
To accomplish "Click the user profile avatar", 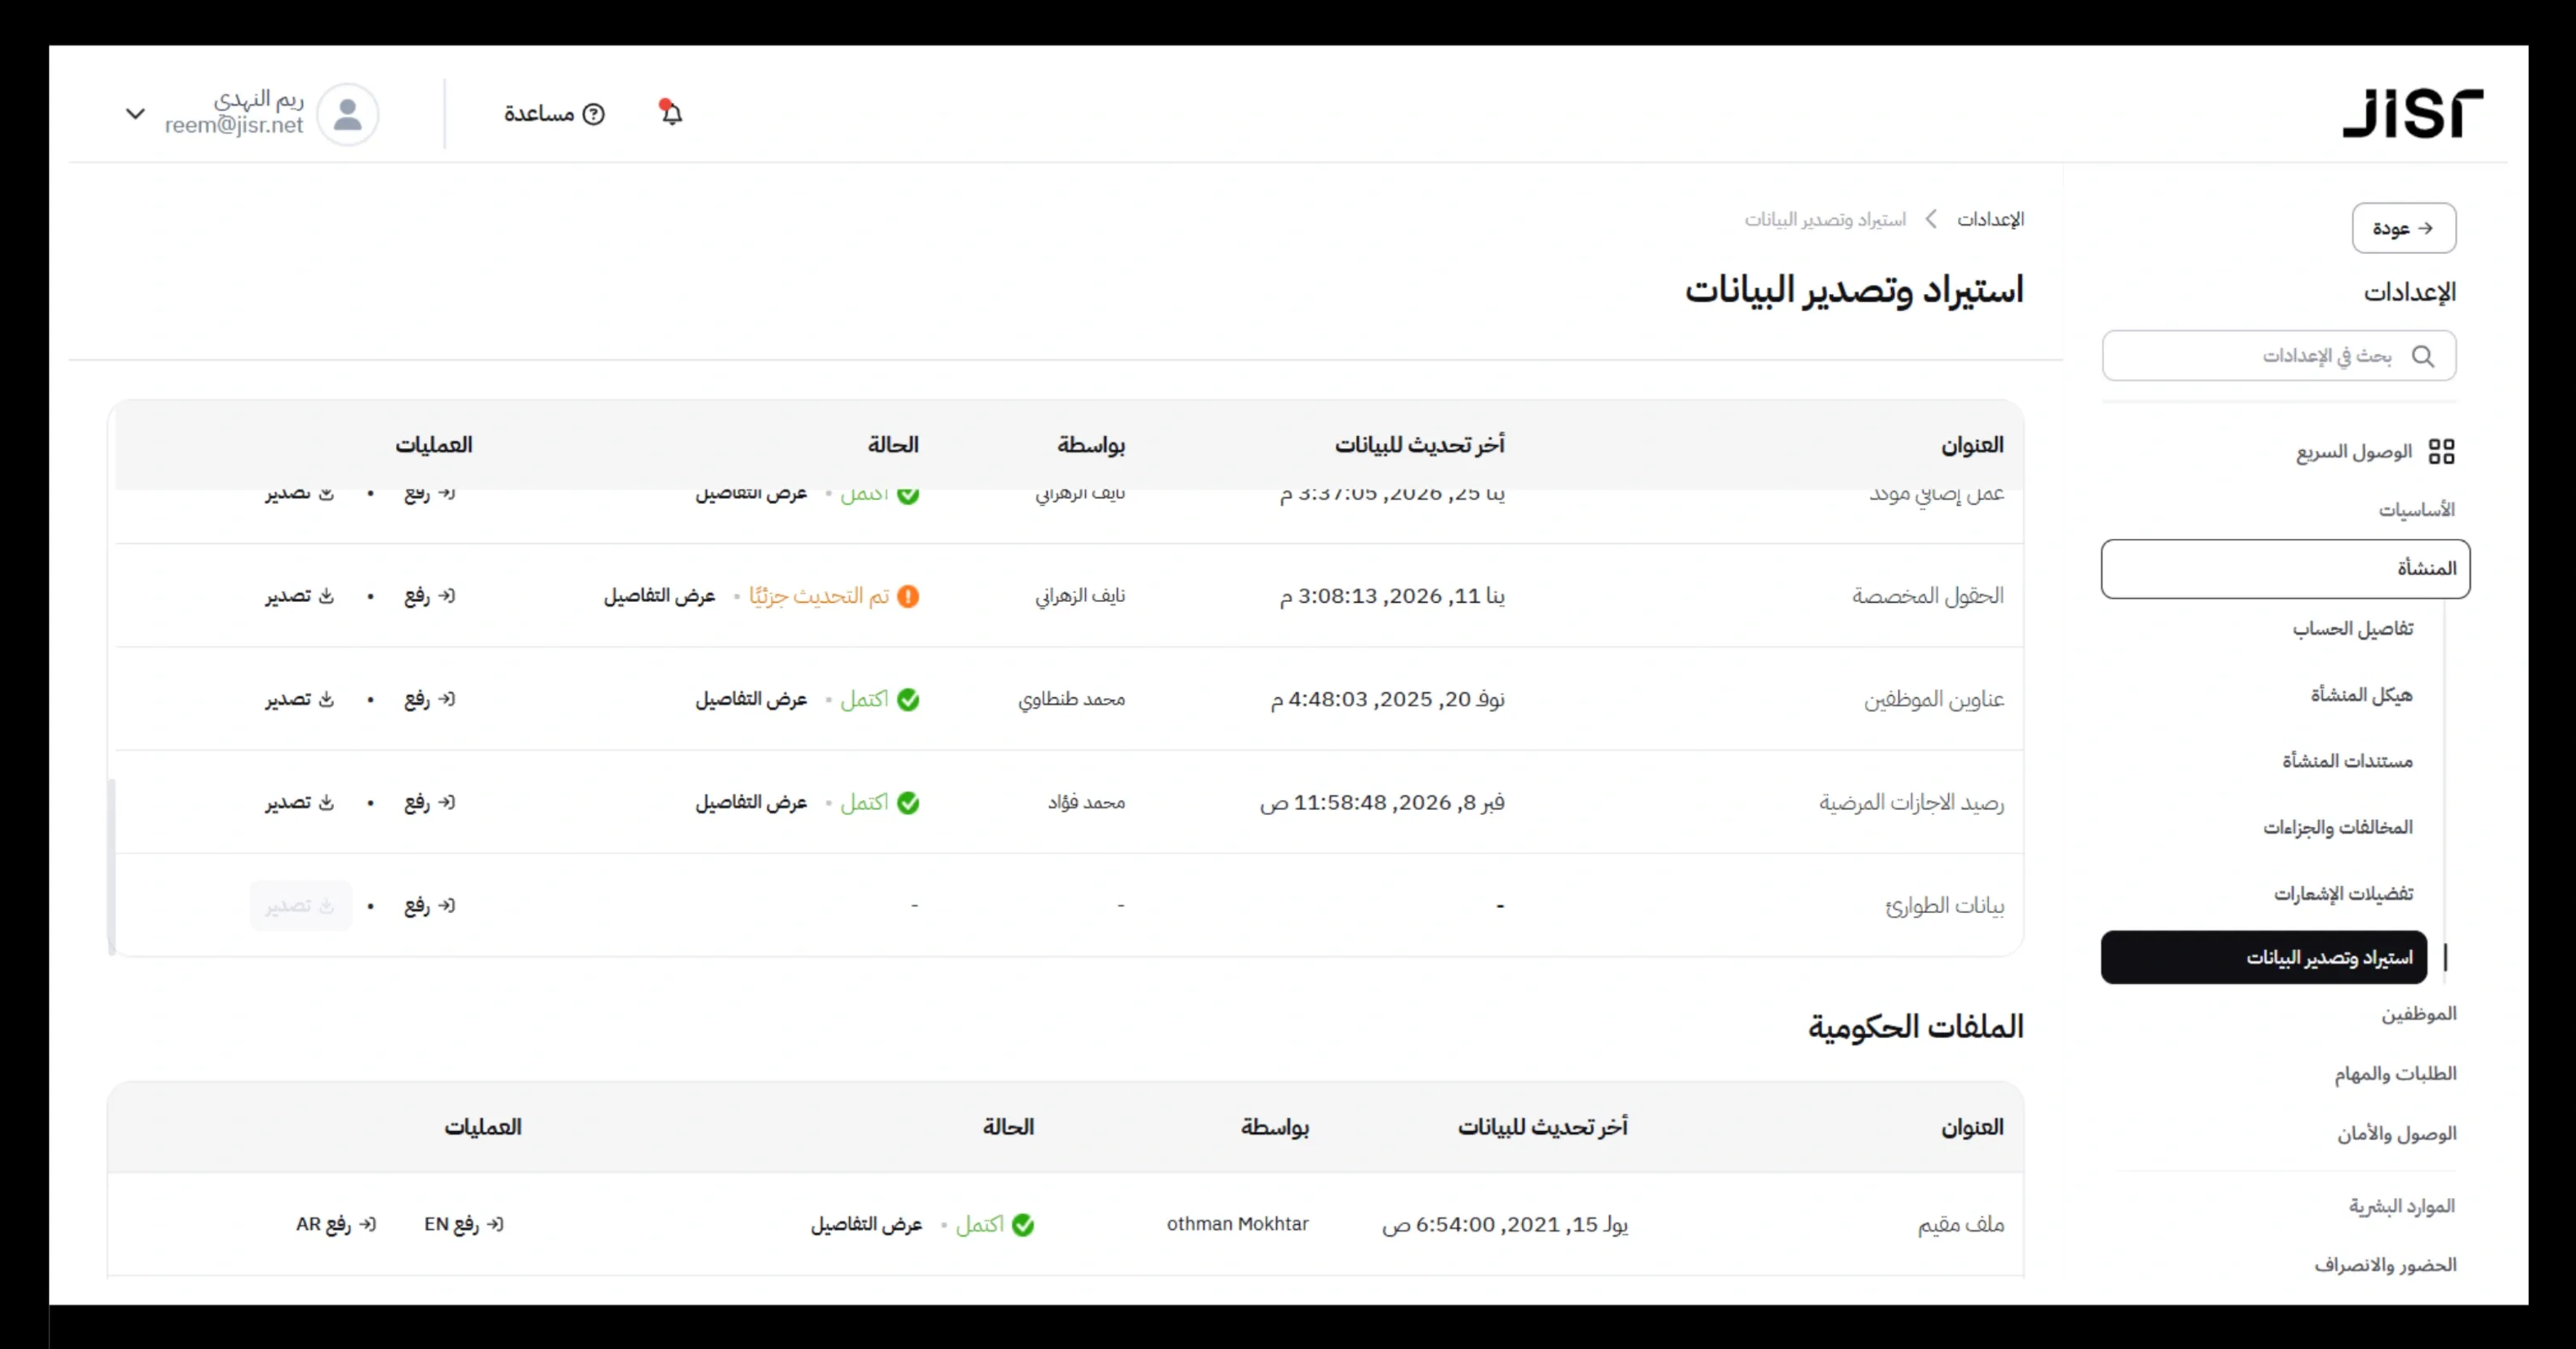I will [349, 113].
